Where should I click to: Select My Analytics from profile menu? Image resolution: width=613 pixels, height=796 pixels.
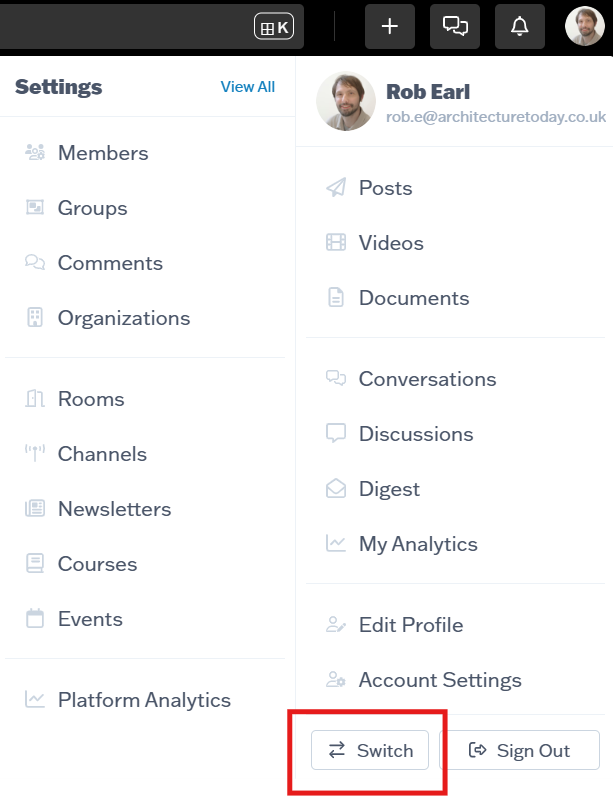(x=418, y=544)
